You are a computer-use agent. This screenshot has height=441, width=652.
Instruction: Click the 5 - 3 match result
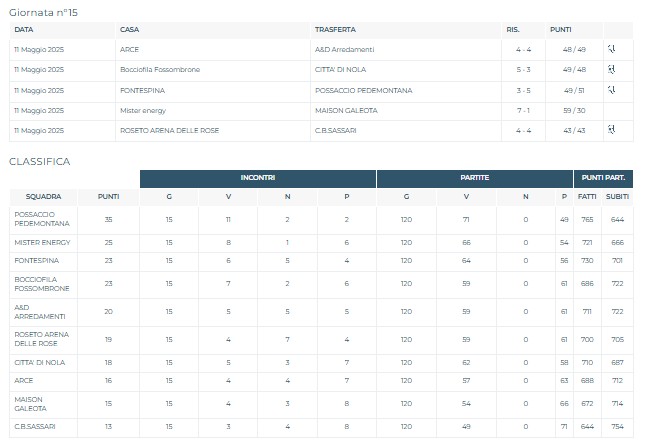524,69
